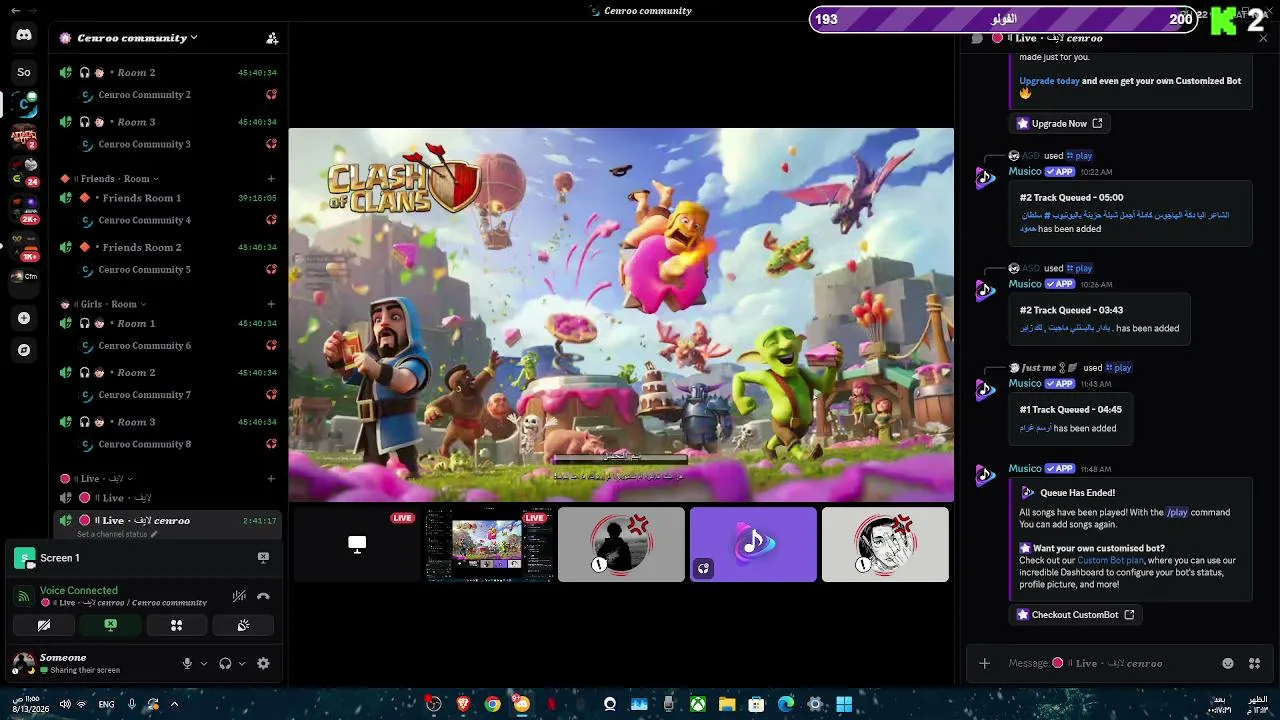Deafen with the headphones button
The height and width of the screenshot is (720, 1280).
[225, 663]
